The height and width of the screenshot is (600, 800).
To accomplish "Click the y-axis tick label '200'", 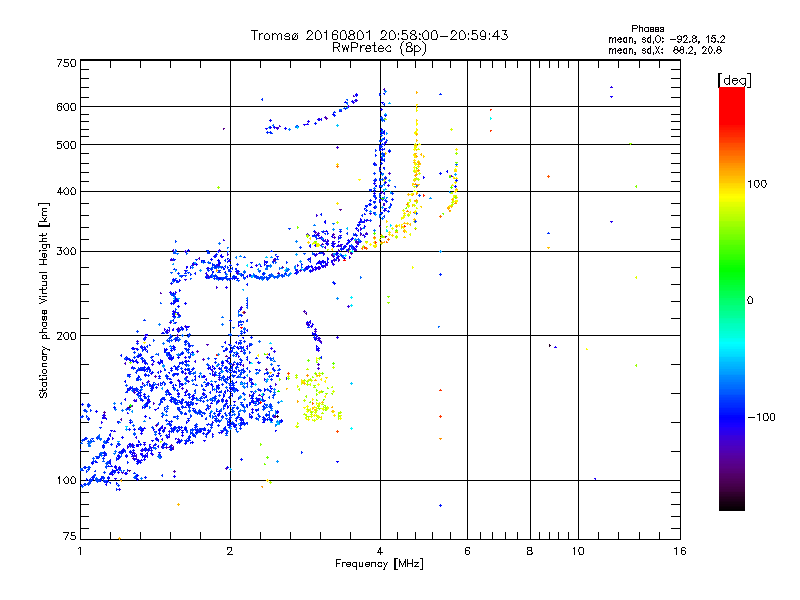I will [x=66, y=336].
